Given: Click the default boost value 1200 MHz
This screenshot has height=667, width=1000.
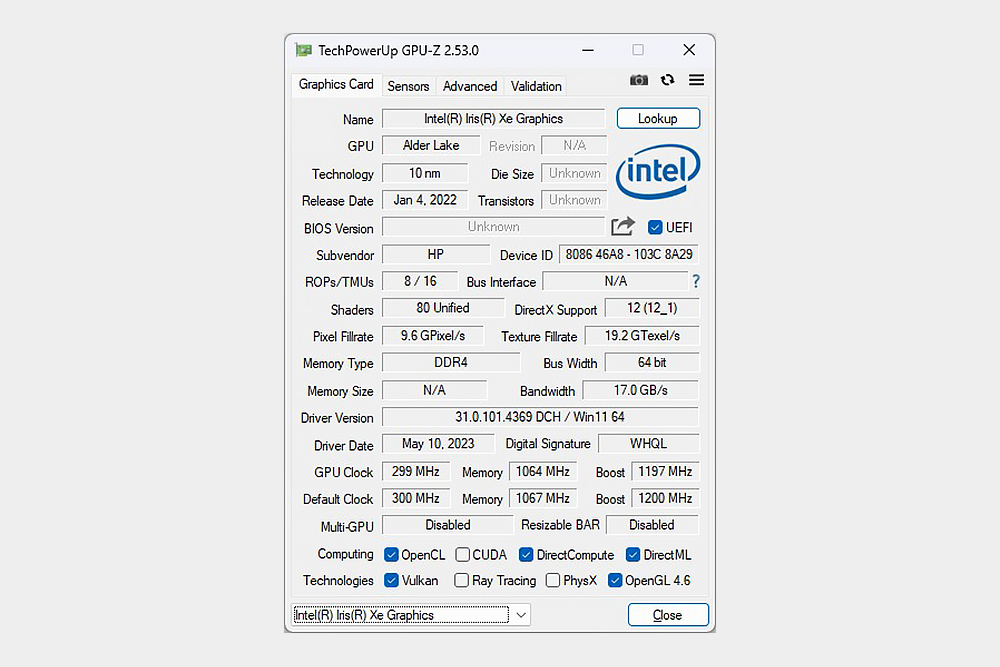Looking at the screenshot, I should pos(665,498).
